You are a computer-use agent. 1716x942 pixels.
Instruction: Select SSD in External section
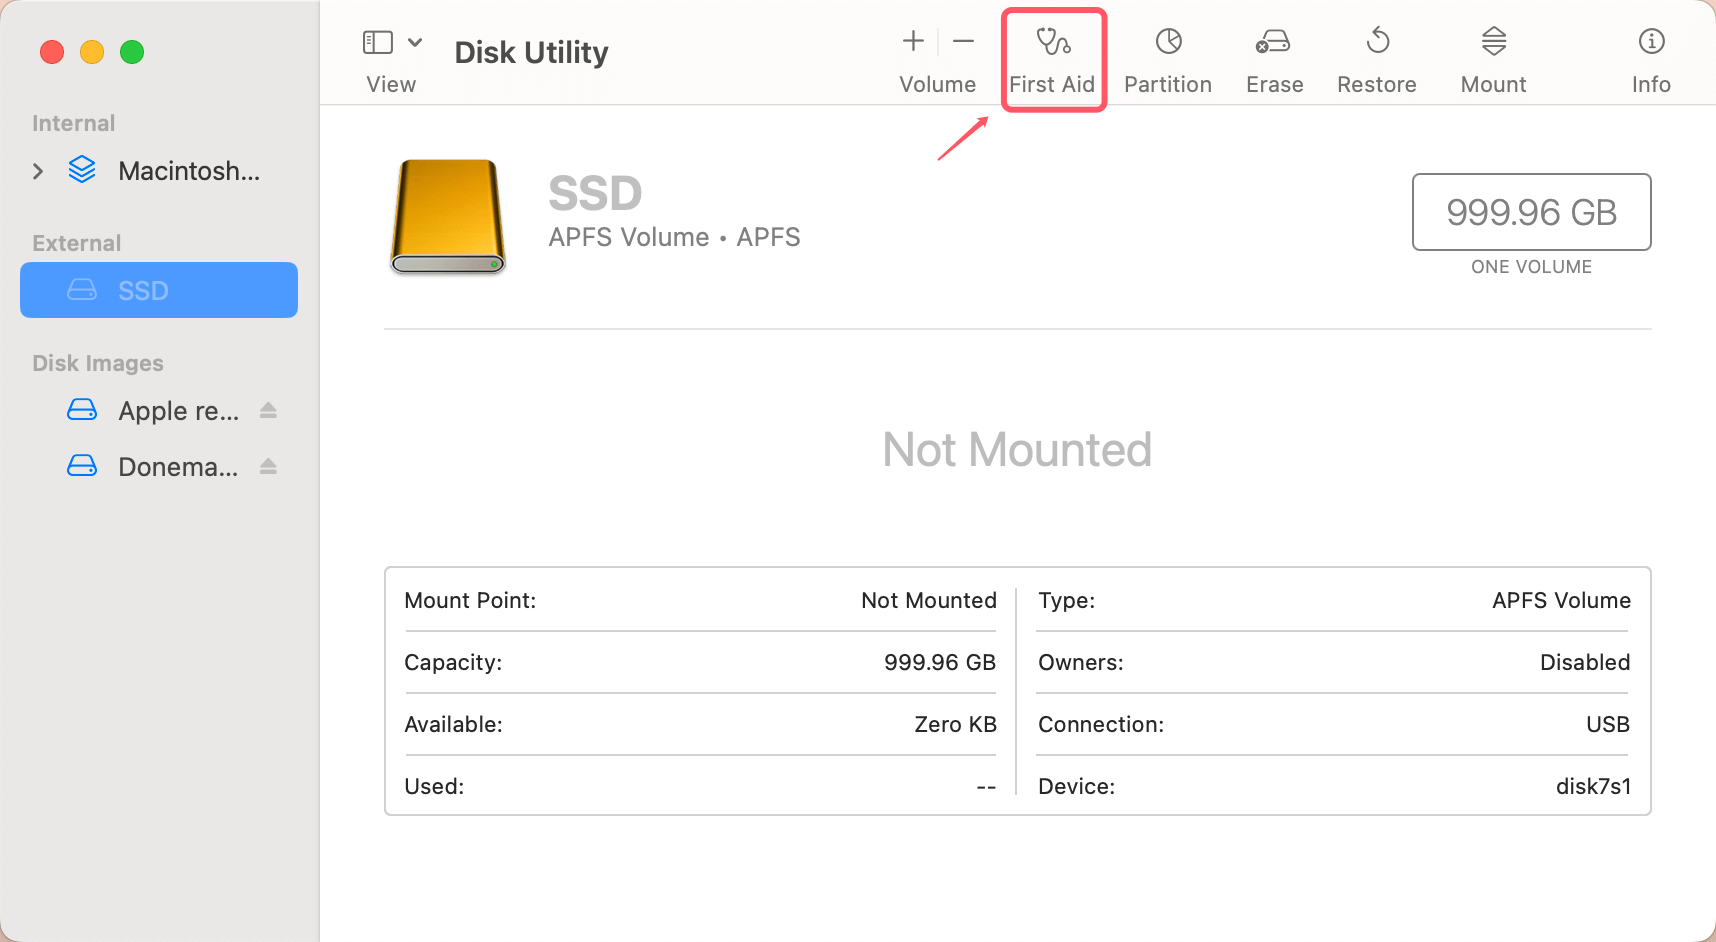tap(159, 290)
